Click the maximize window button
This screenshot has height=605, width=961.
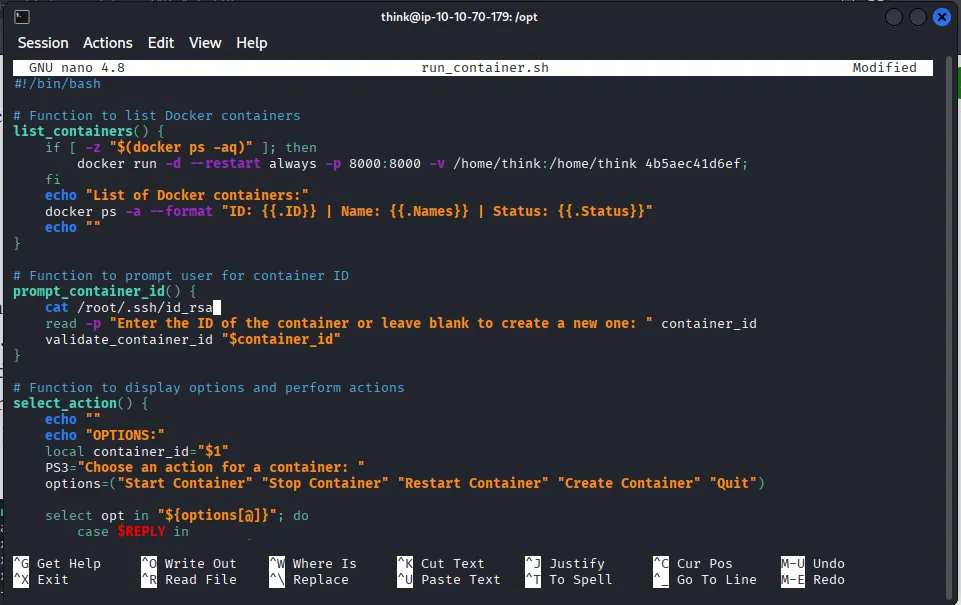pos(917,17)
